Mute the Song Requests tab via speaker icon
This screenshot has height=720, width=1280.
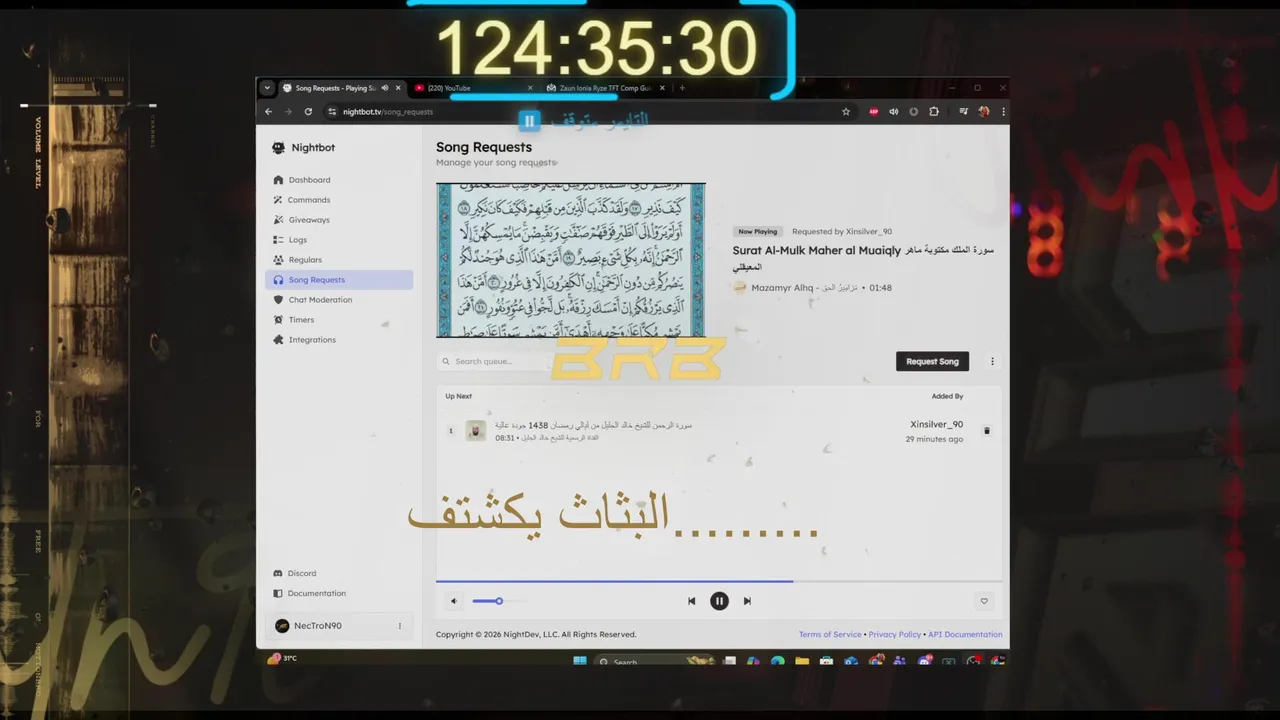point(385,88)
